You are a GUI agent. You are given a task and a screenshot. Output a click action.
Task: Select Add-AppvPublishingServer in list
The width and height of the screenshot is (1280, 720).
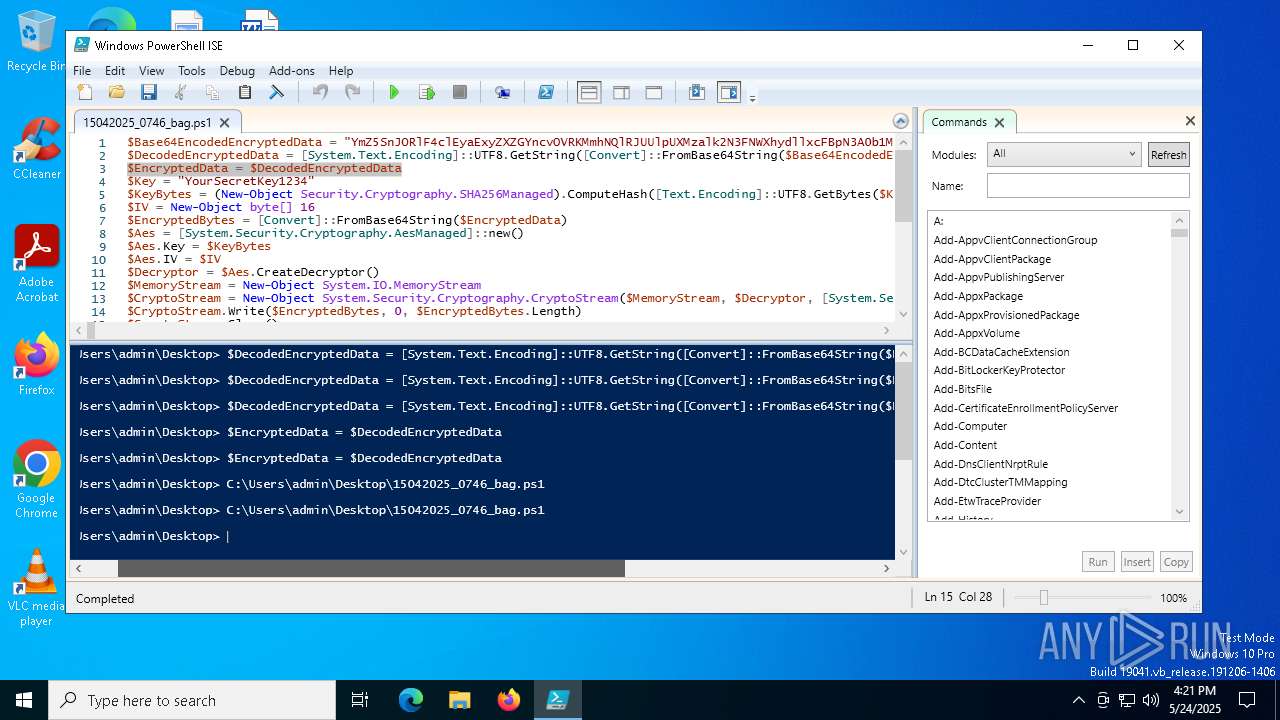click(998, 277)
